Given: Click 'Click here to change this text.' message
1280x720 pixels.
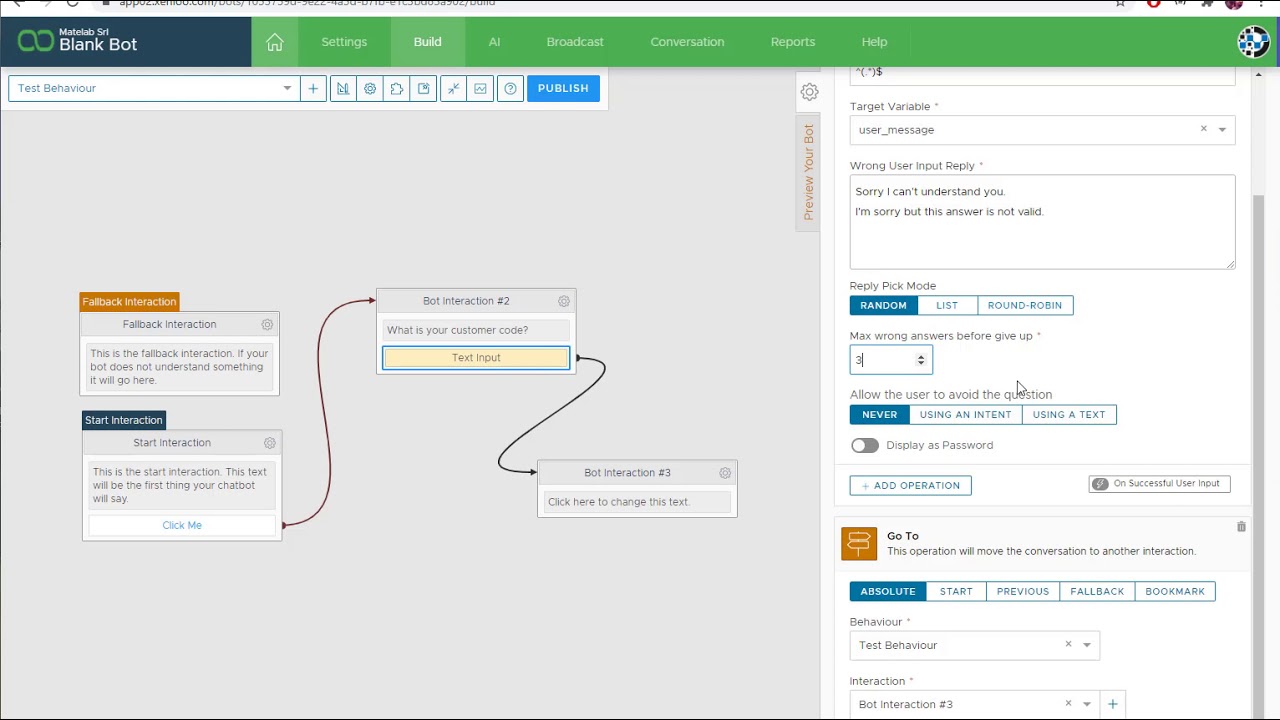Looking at the screenshot, I should coord(618,502).
